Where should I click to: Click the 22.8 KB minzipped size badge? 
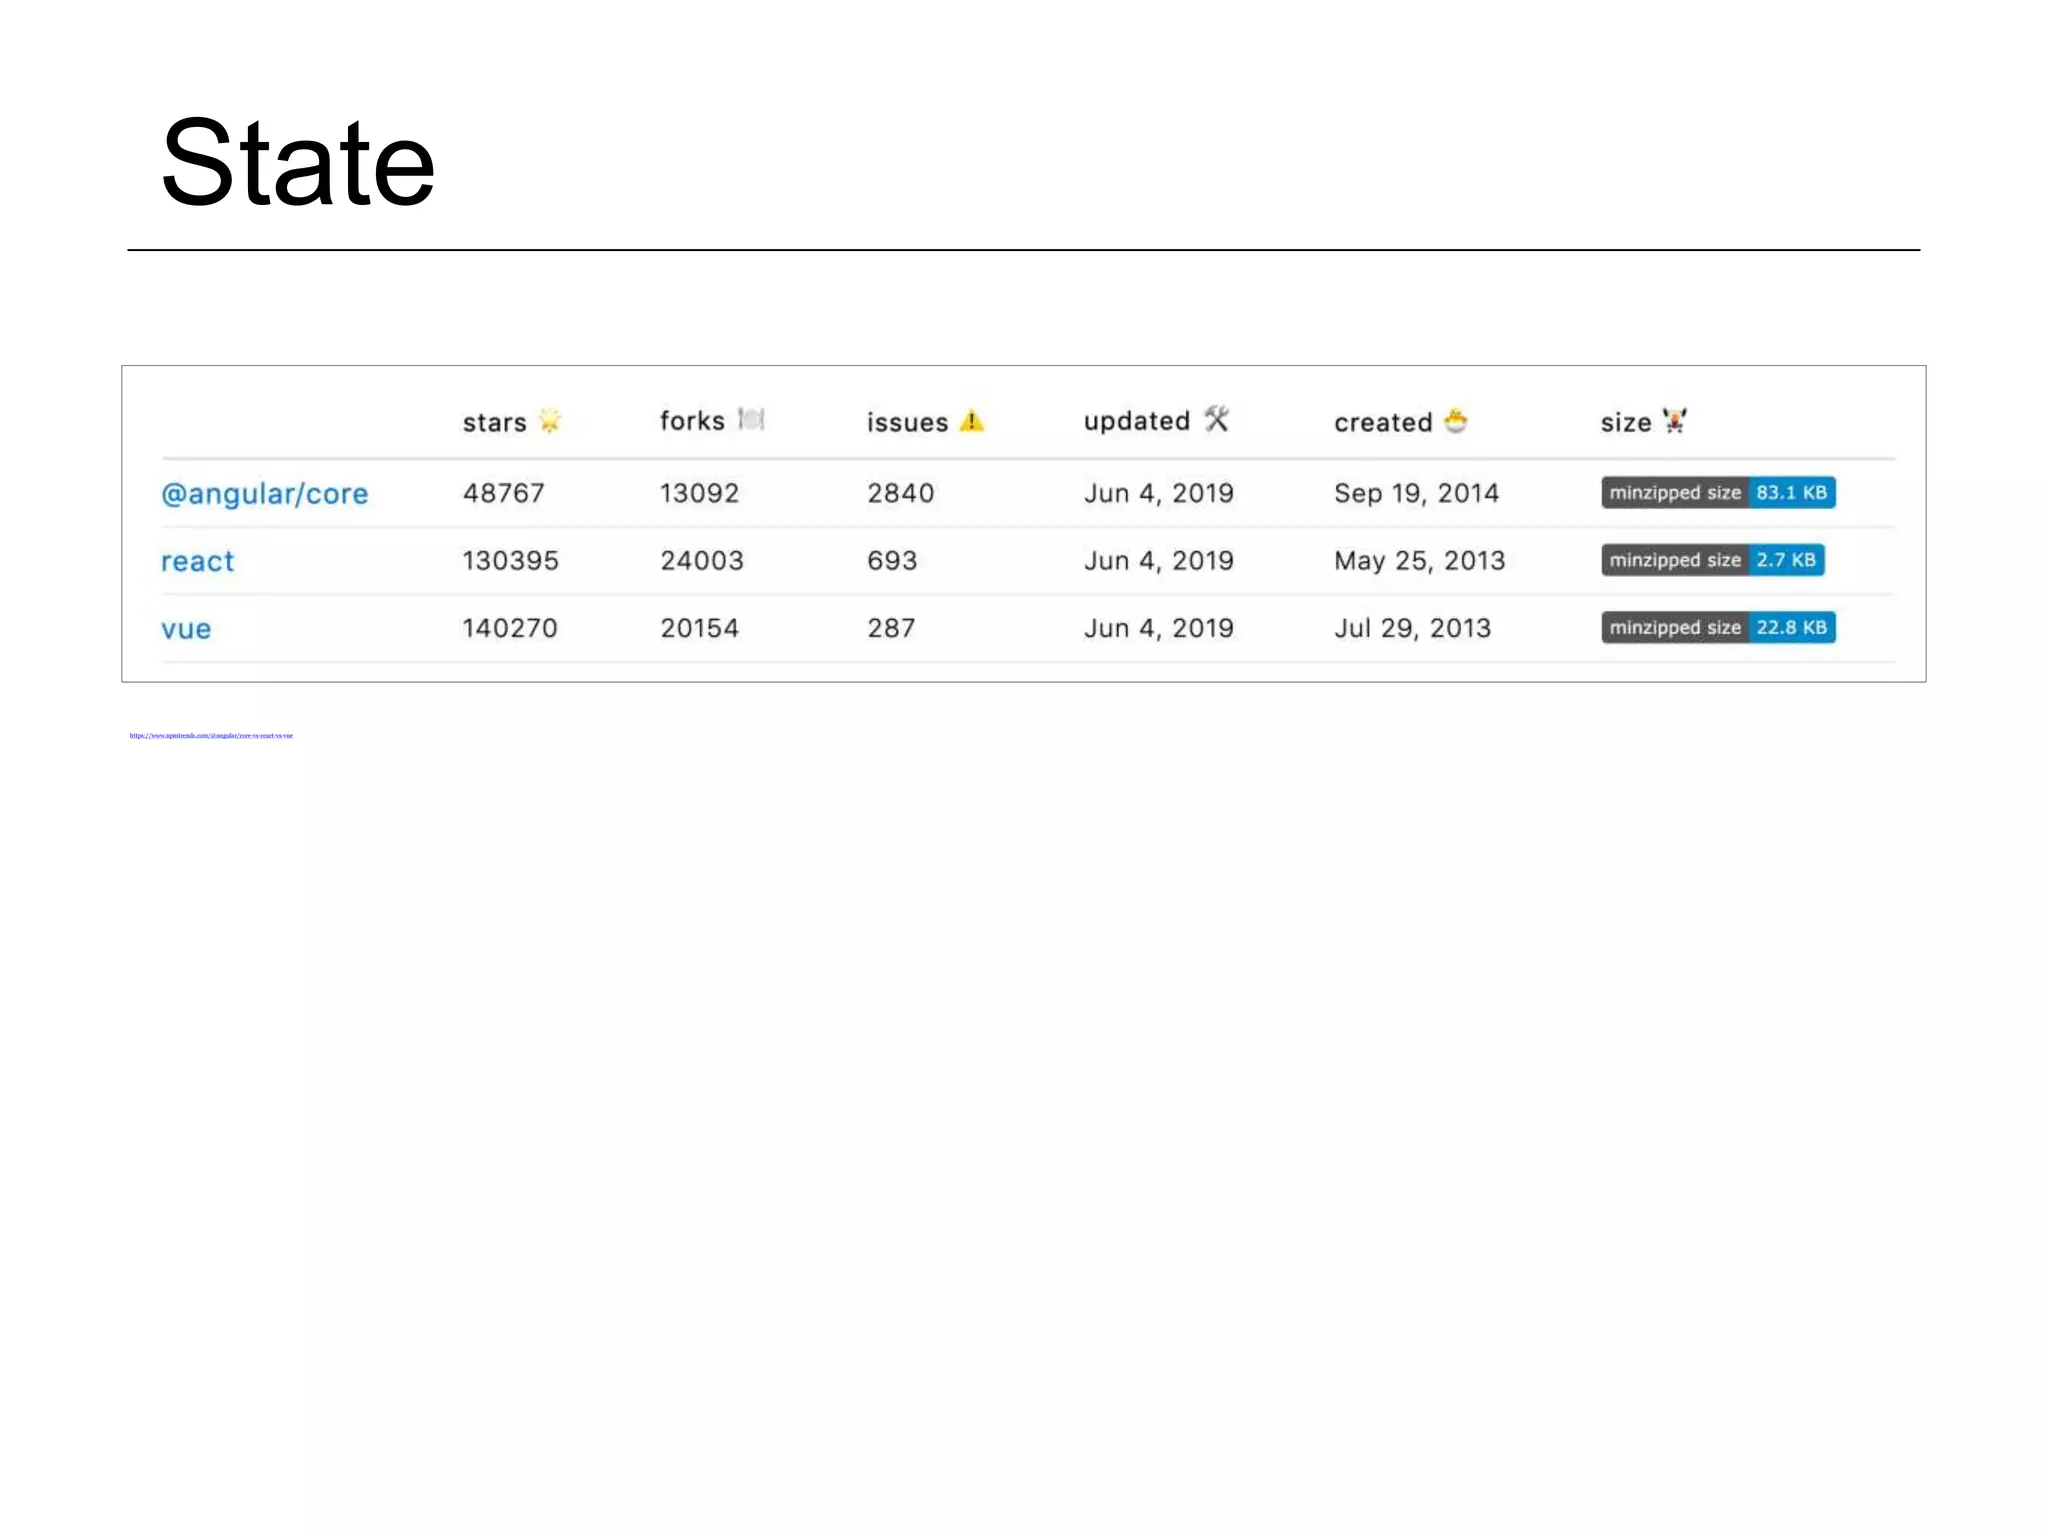pyautogui.click(x=1717, y=627)
